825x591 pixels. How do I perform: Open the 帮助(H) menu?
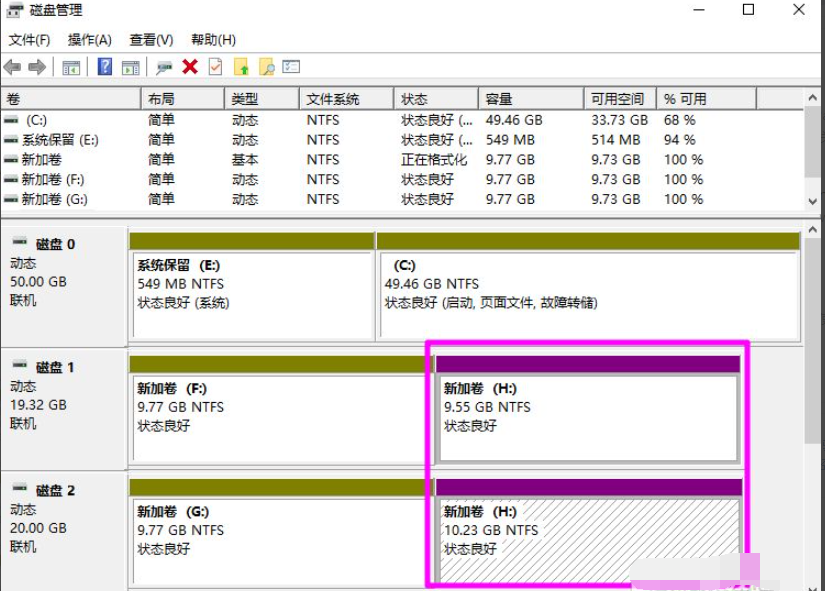click(213, 39)
